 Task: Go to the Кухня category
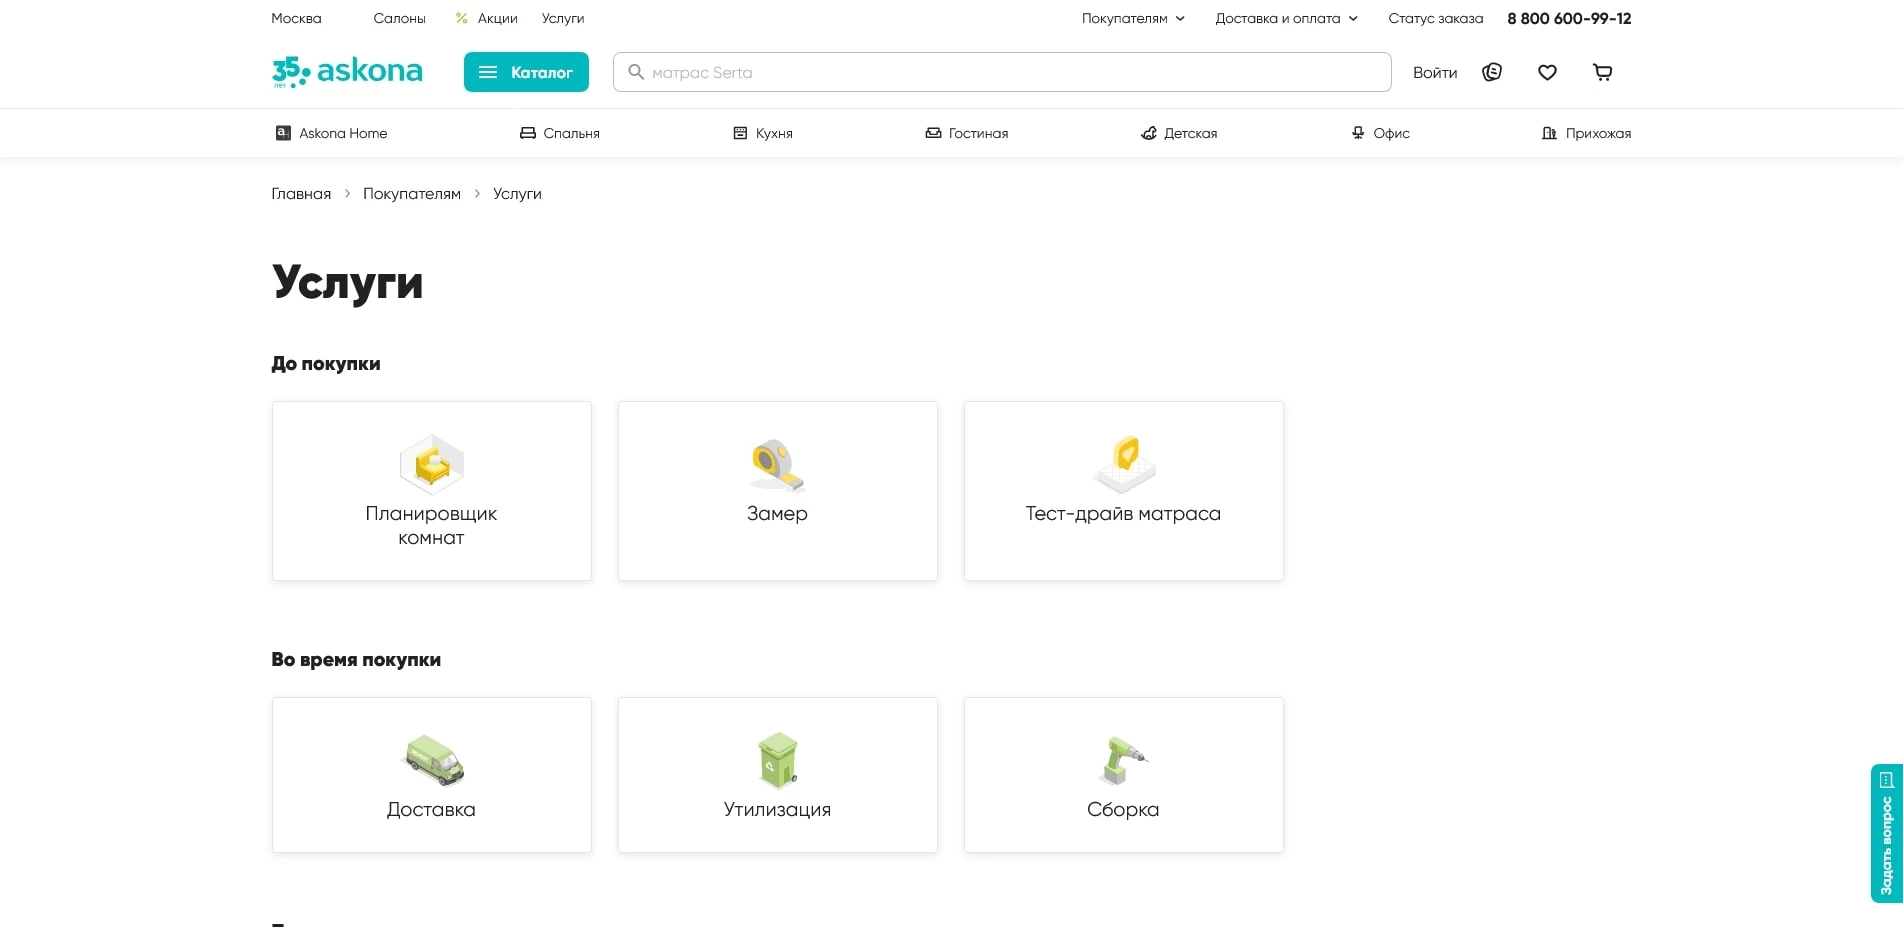(x=763, y=133)
